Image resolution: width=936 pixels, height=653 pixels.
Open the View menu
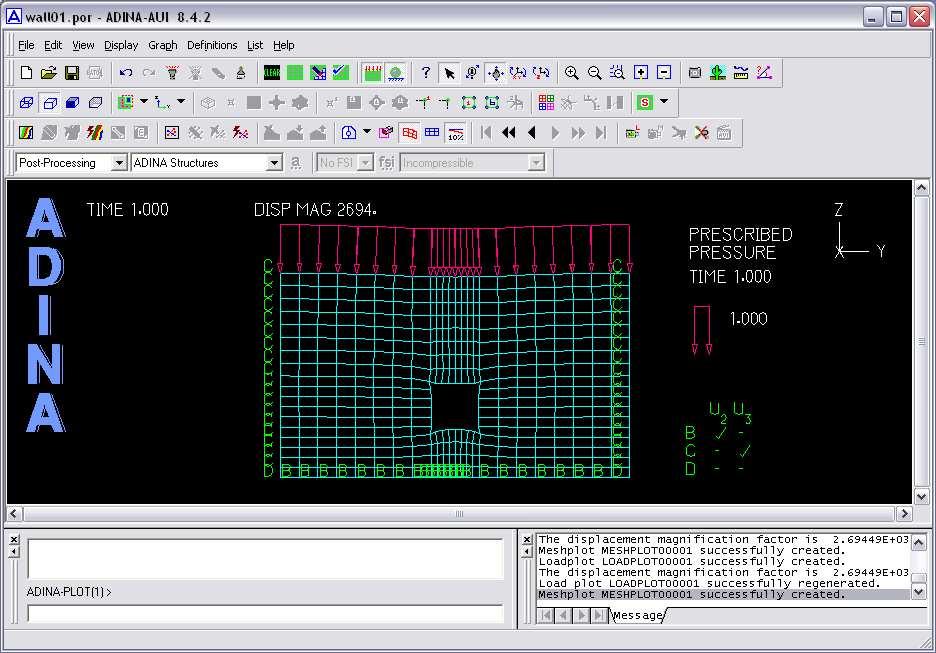click(x=83, y=45)
